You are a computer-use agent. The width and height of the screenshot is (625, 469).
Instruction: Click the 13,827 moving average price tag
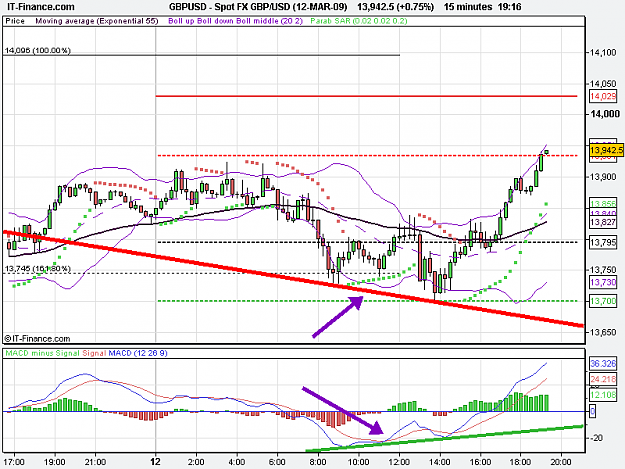603,222
